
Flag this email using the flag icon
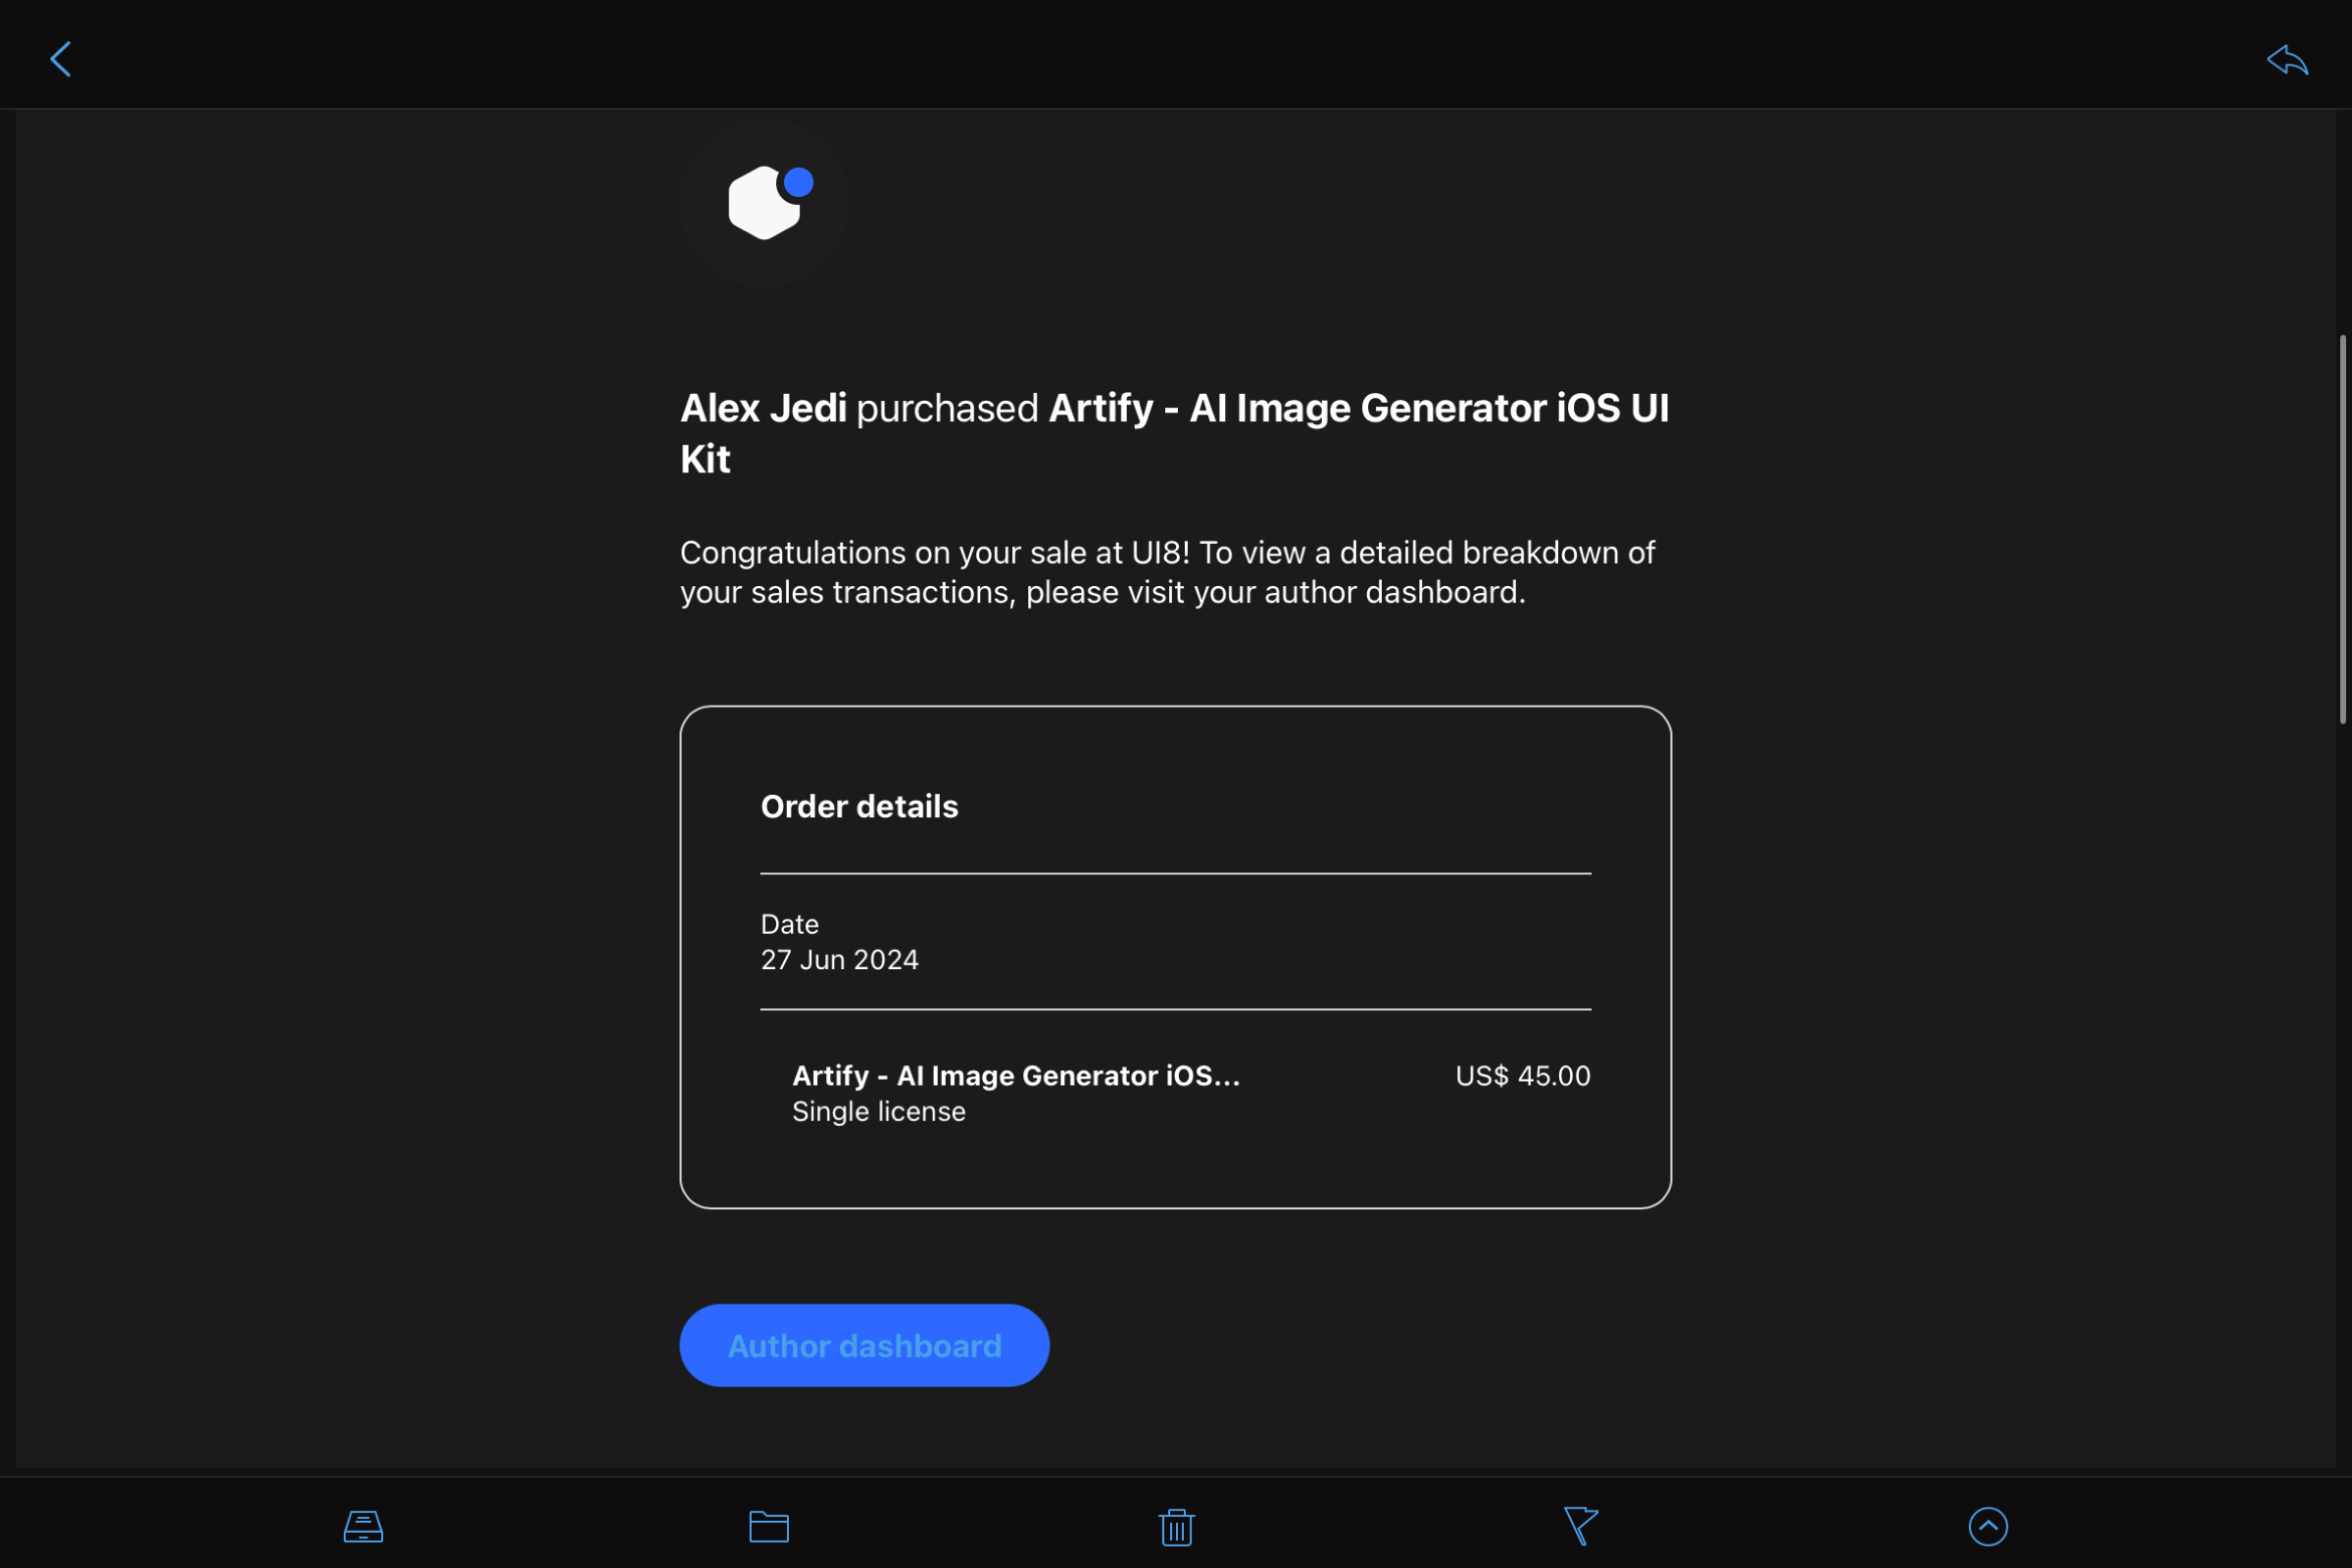[1581, 1526]
